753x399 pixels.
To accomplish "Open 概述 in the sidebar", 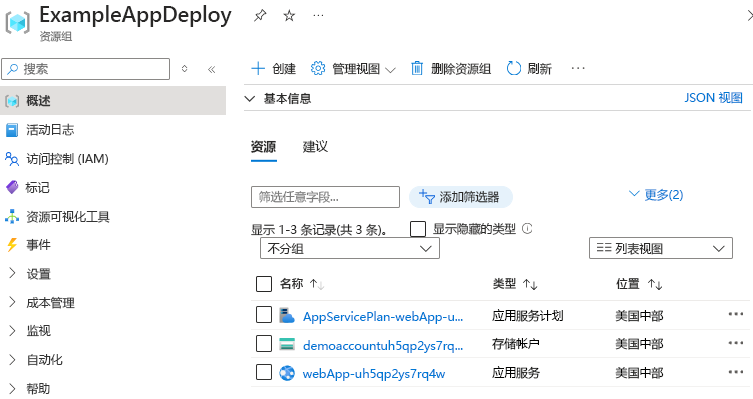I will pos(113,101).
